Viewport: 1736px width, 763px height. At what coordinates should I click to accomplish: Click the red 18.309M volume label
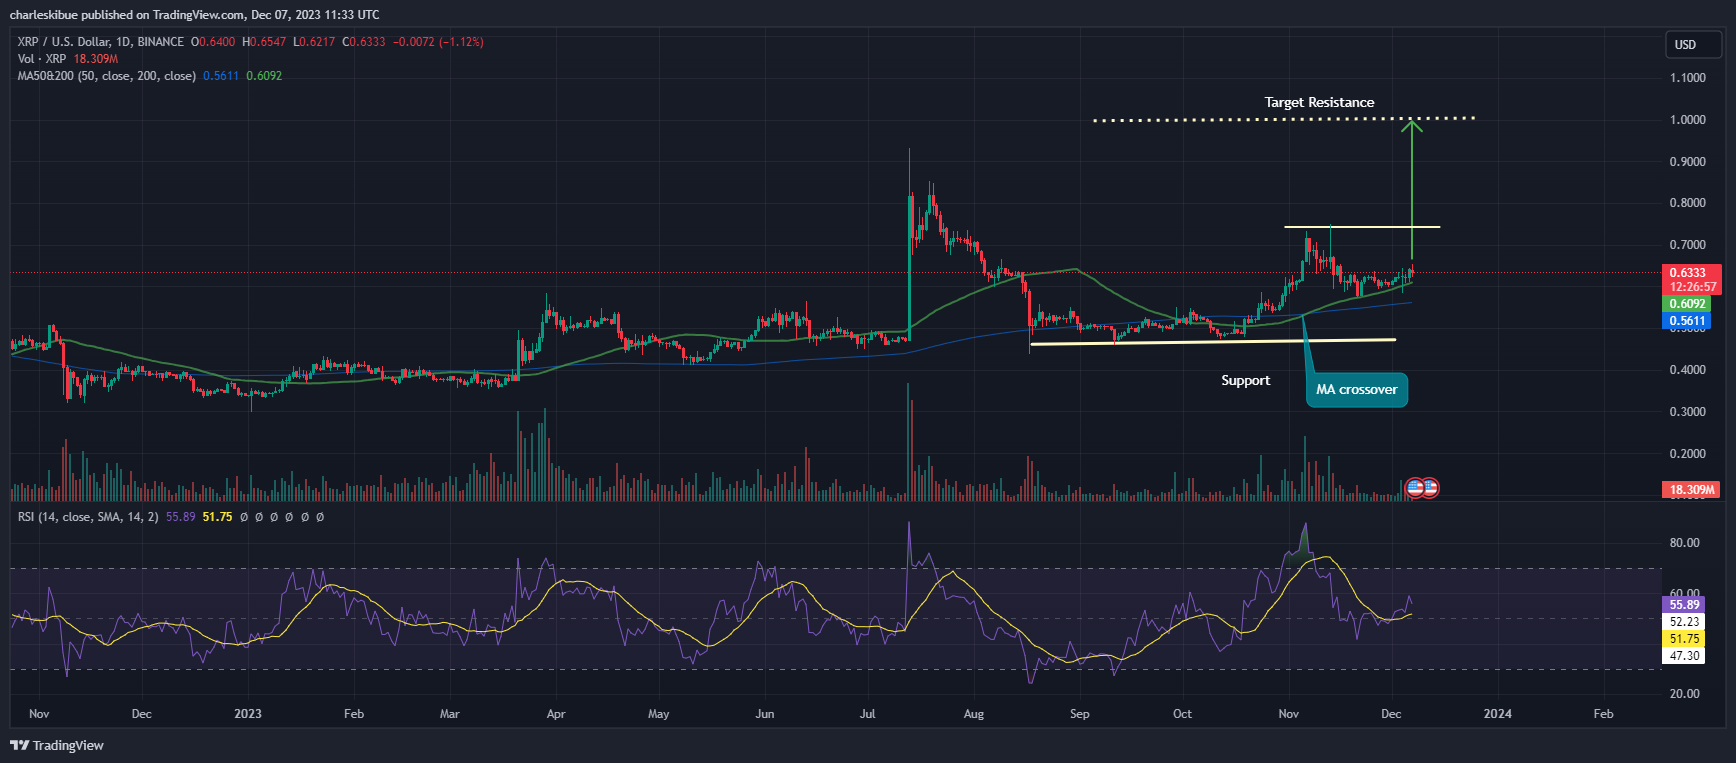(1691, 489)
